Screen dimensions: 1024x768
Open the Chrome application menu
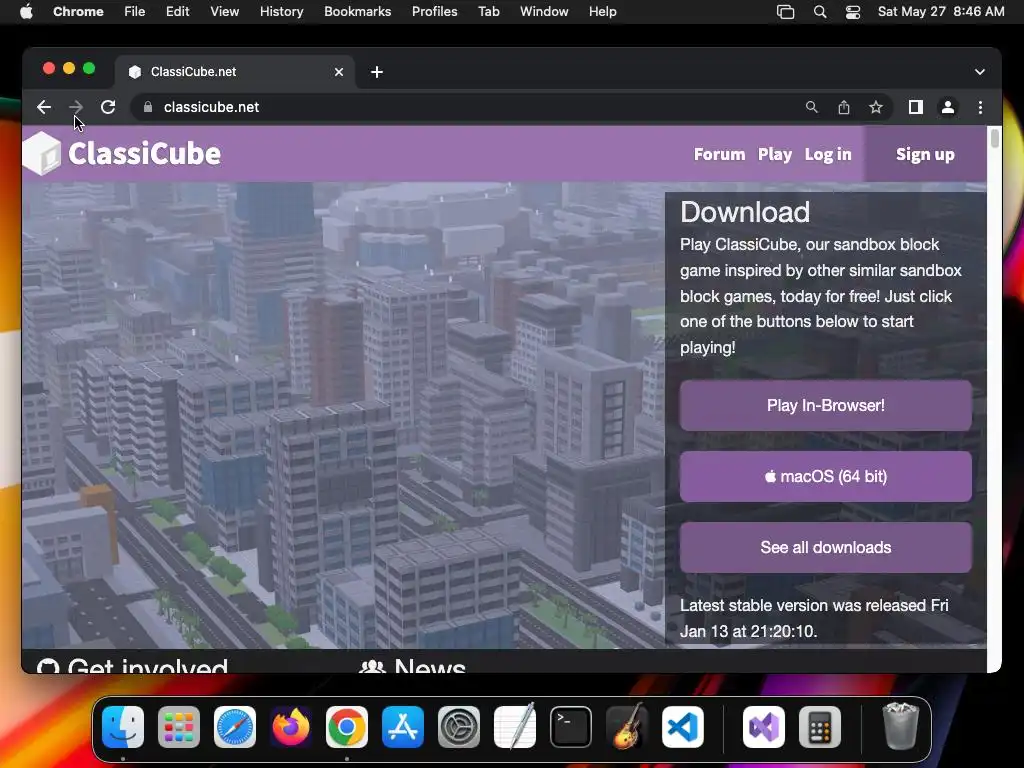click(78, 12)
